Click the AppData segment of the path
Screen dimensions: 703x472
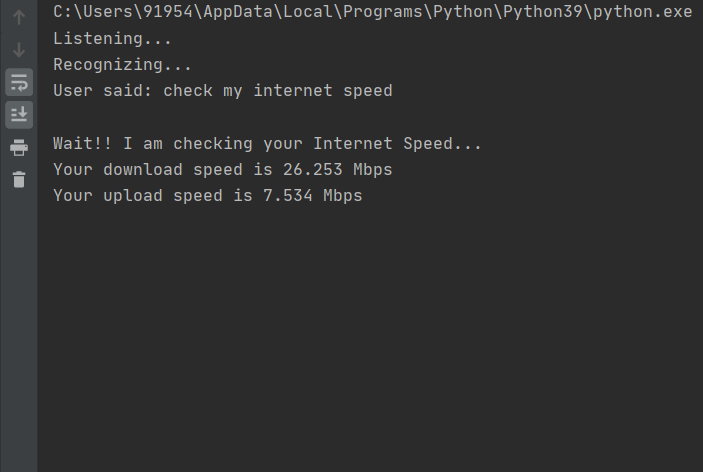tap(238, 12)
